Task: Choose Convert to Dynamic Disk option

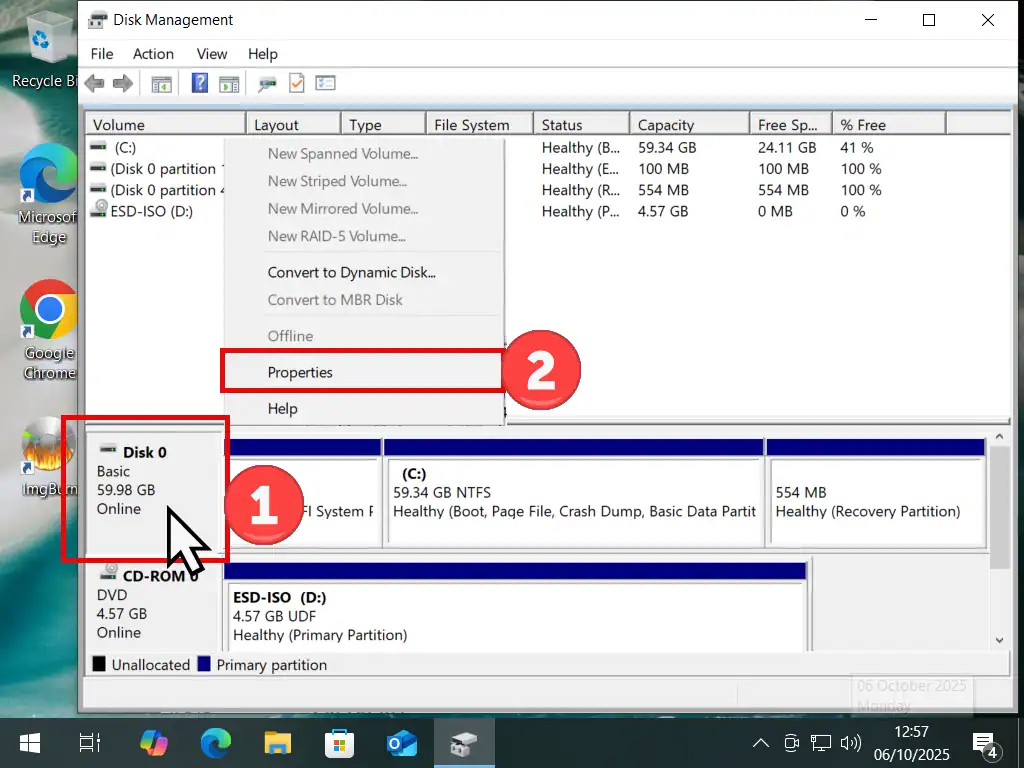Action: (351, 272)
